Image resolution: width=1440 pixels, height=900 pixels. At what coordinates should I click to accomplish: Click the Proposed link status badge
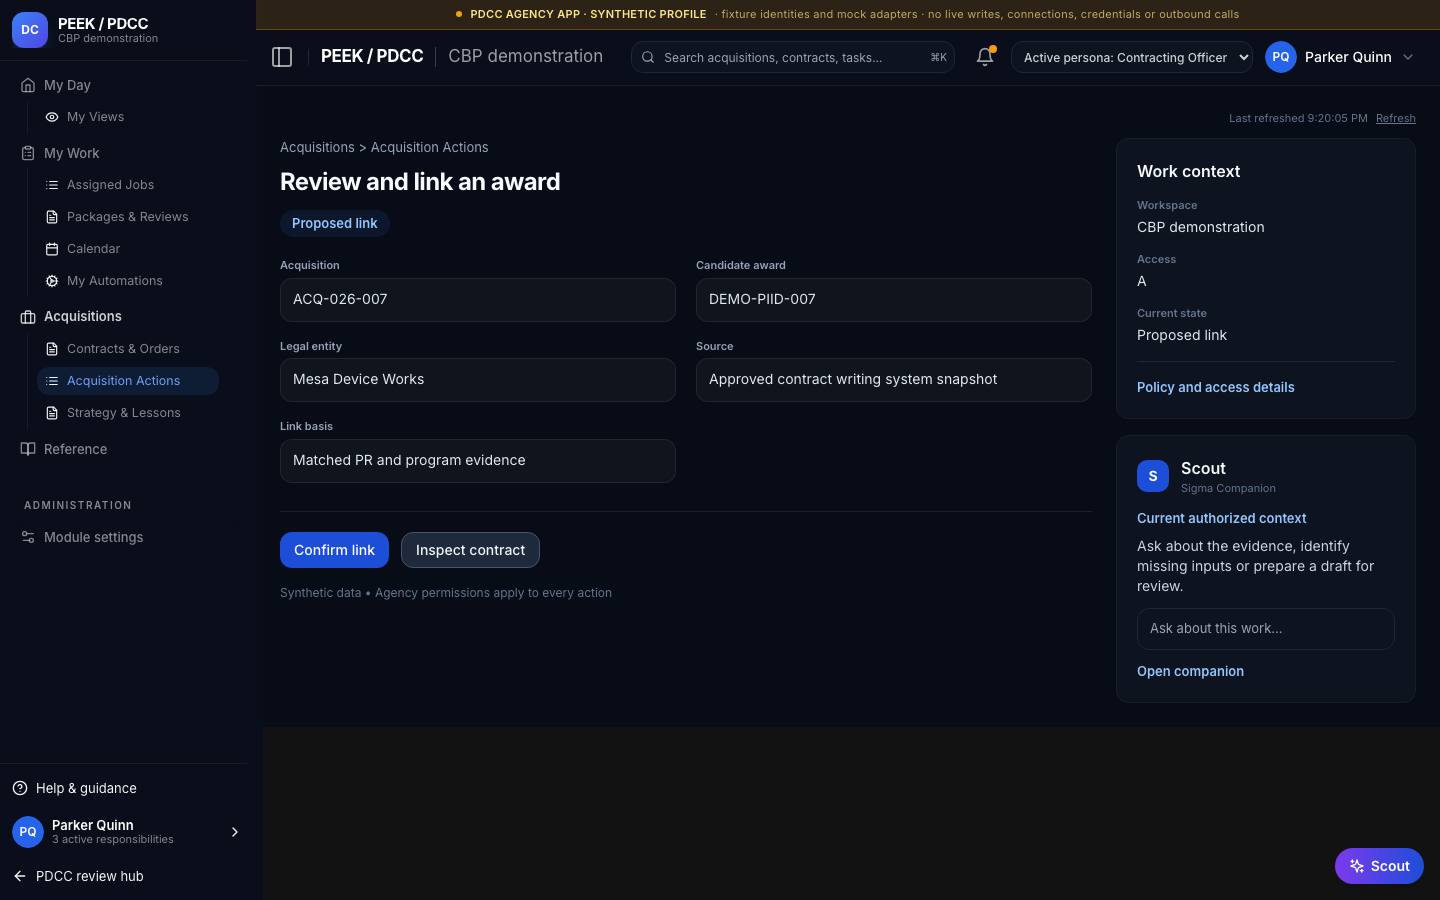point(335,223)
